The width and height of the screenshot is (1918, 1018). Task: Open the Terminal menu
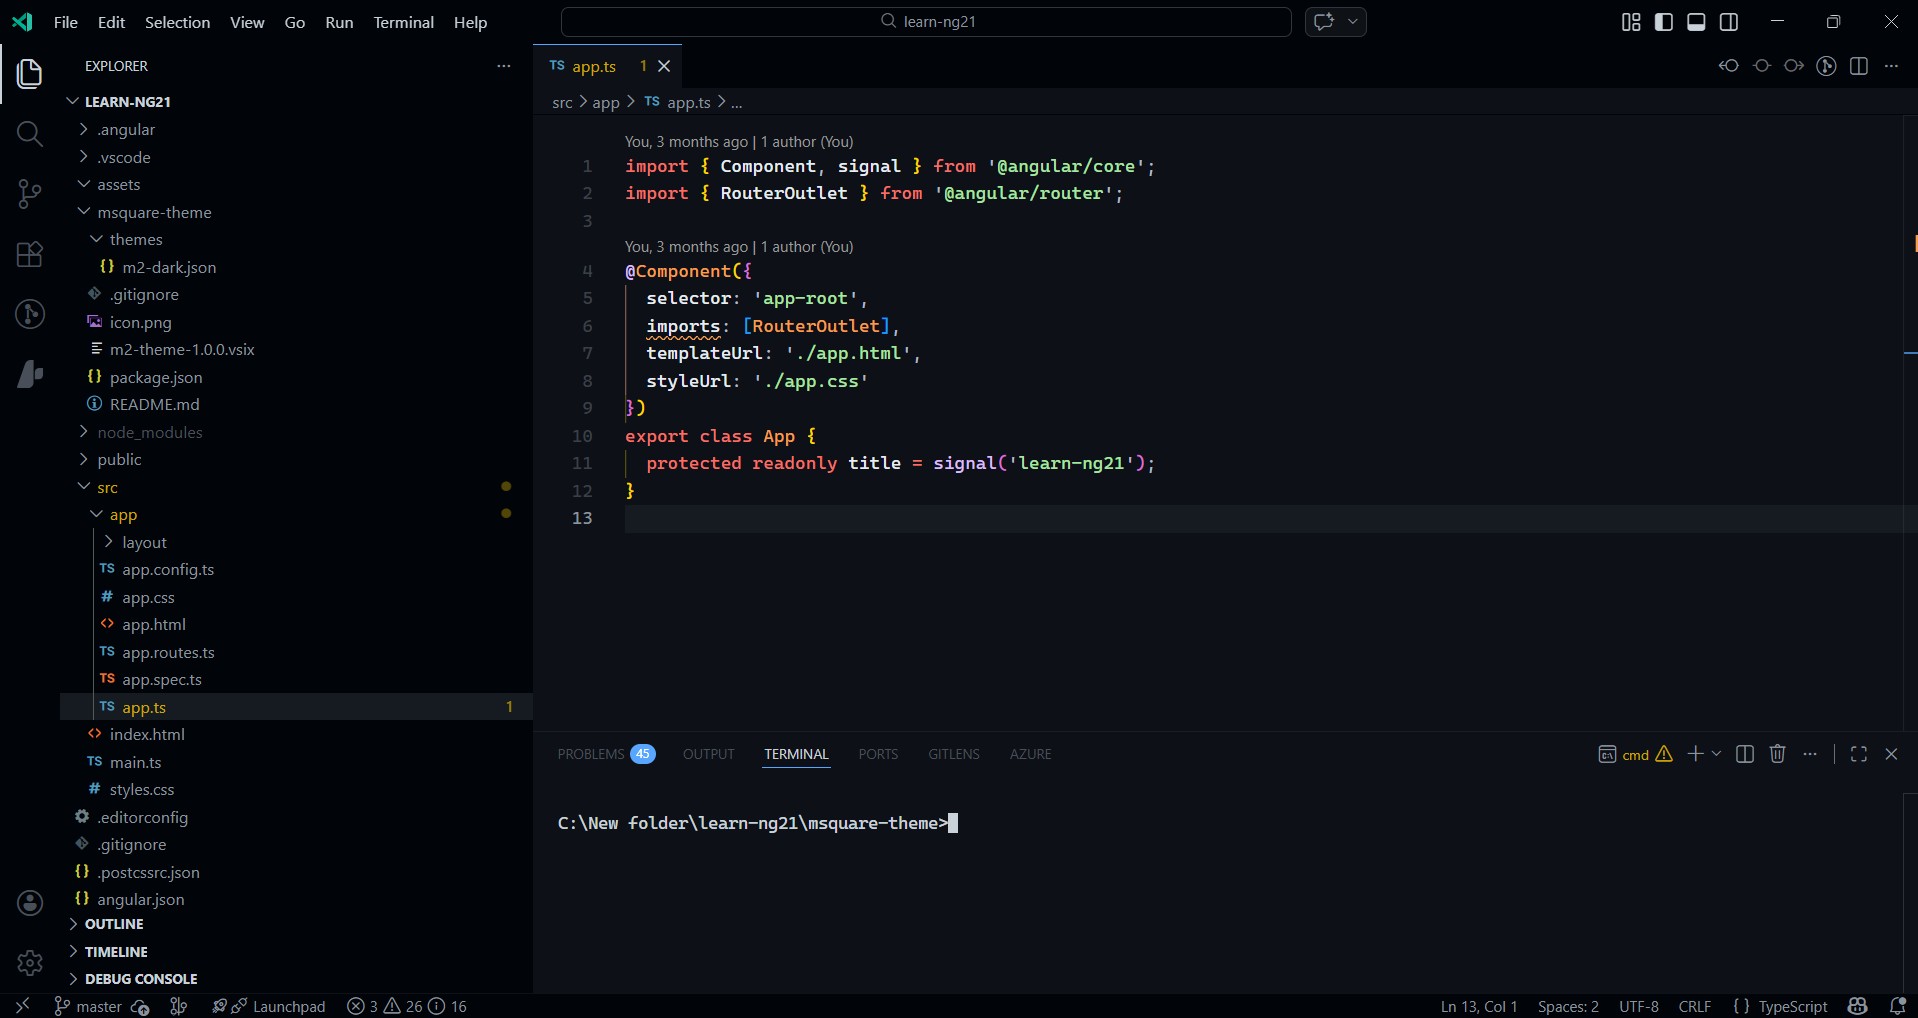coord(404,22)
